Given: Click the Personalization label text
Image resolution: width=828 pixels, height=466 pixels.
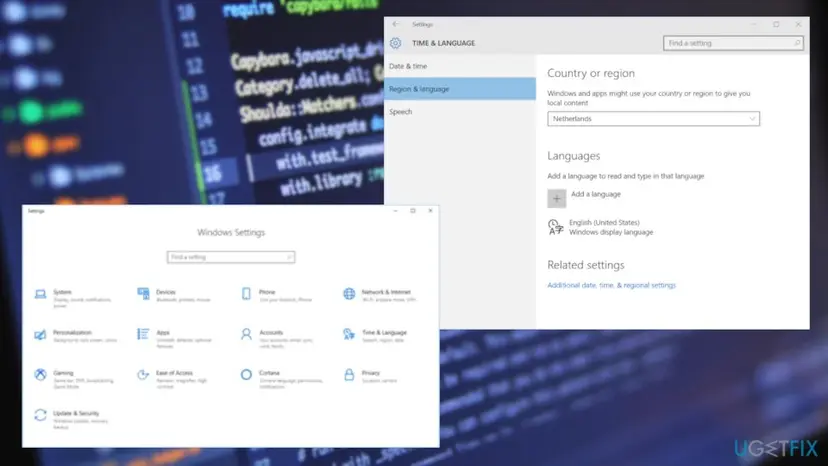Looking at the screenshot, I should [72, 333].
